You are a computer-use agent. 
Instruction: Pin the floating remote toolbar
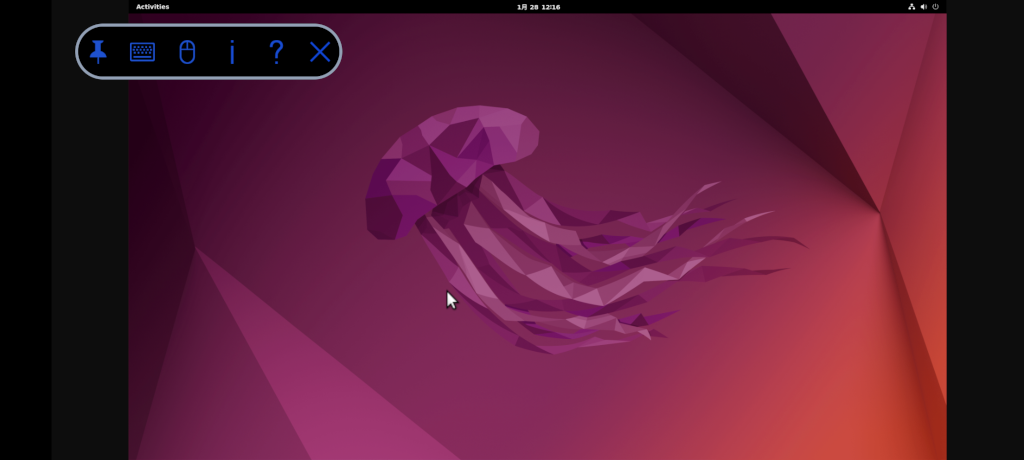pos(98,52)
